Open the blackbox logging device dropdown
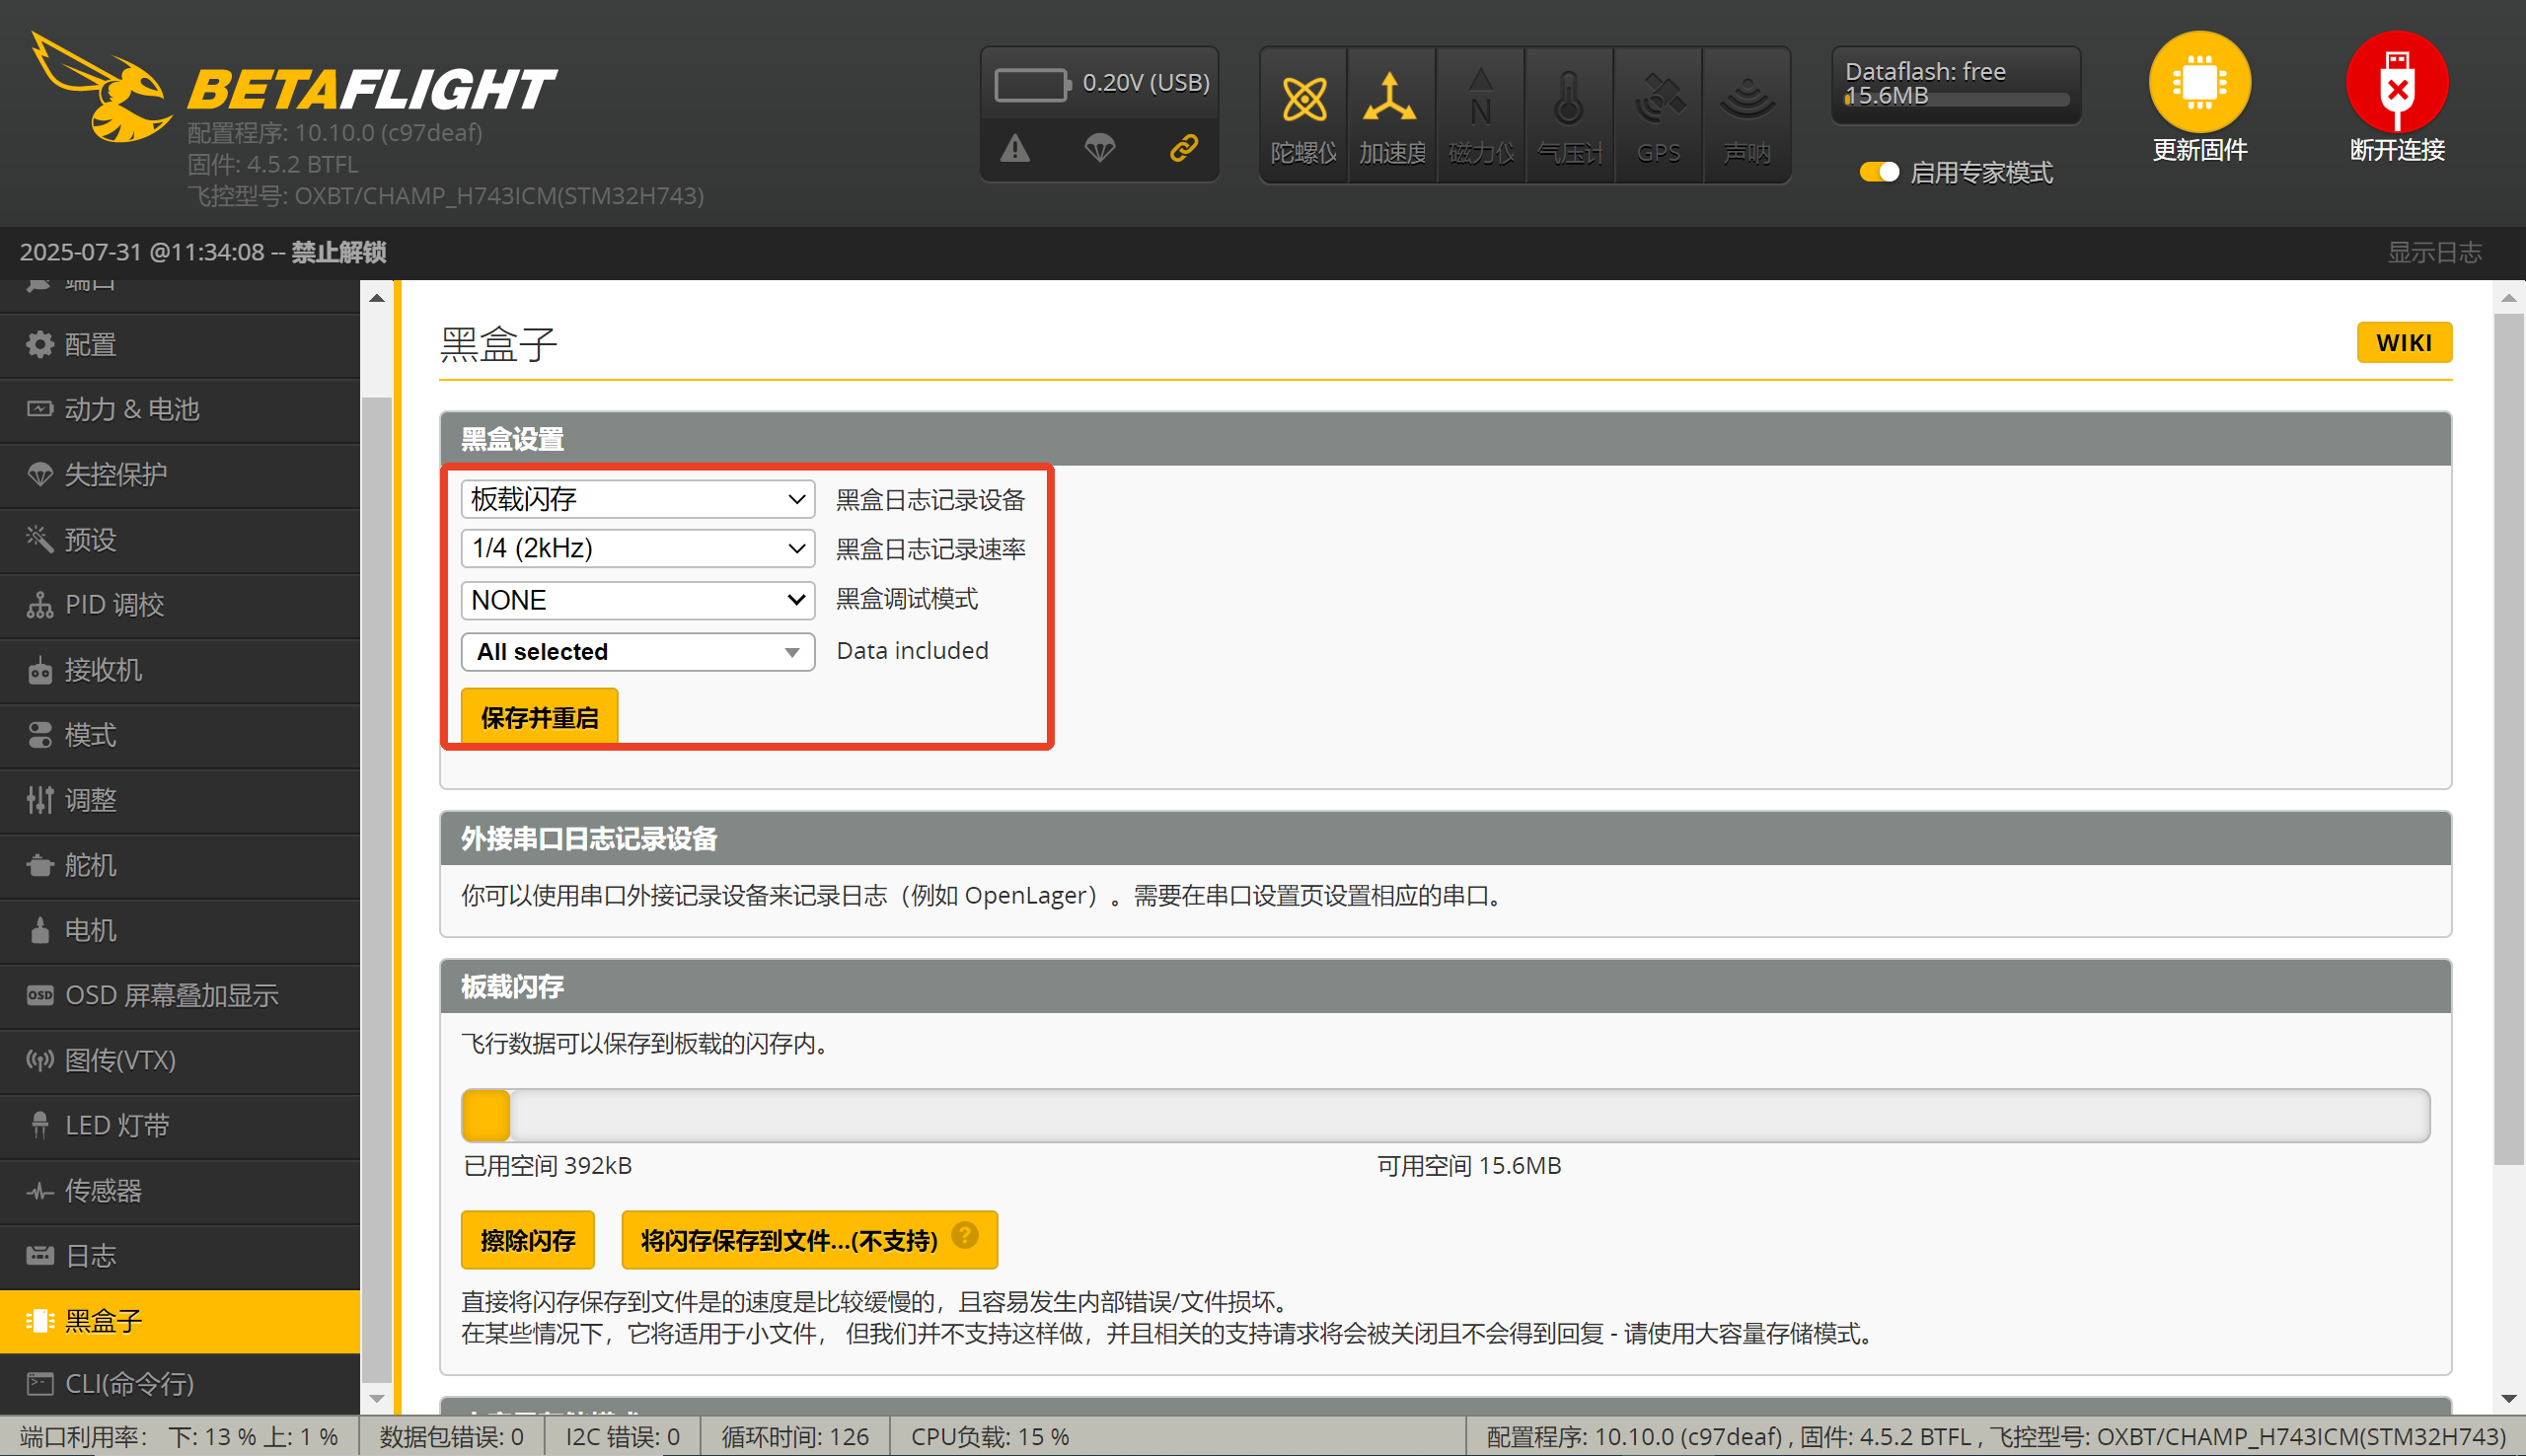Image resolution: width=2526 pixels, height=1456 pixels. click(637, 499)
